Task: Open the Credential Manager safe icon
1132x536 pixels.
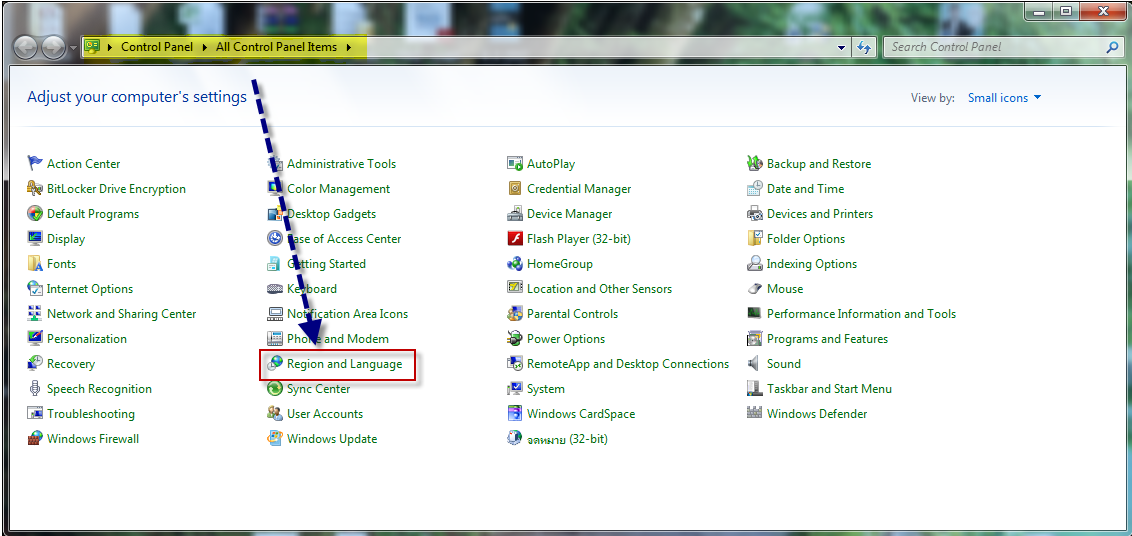Action: pyautogui.click(x=515, y=189)
